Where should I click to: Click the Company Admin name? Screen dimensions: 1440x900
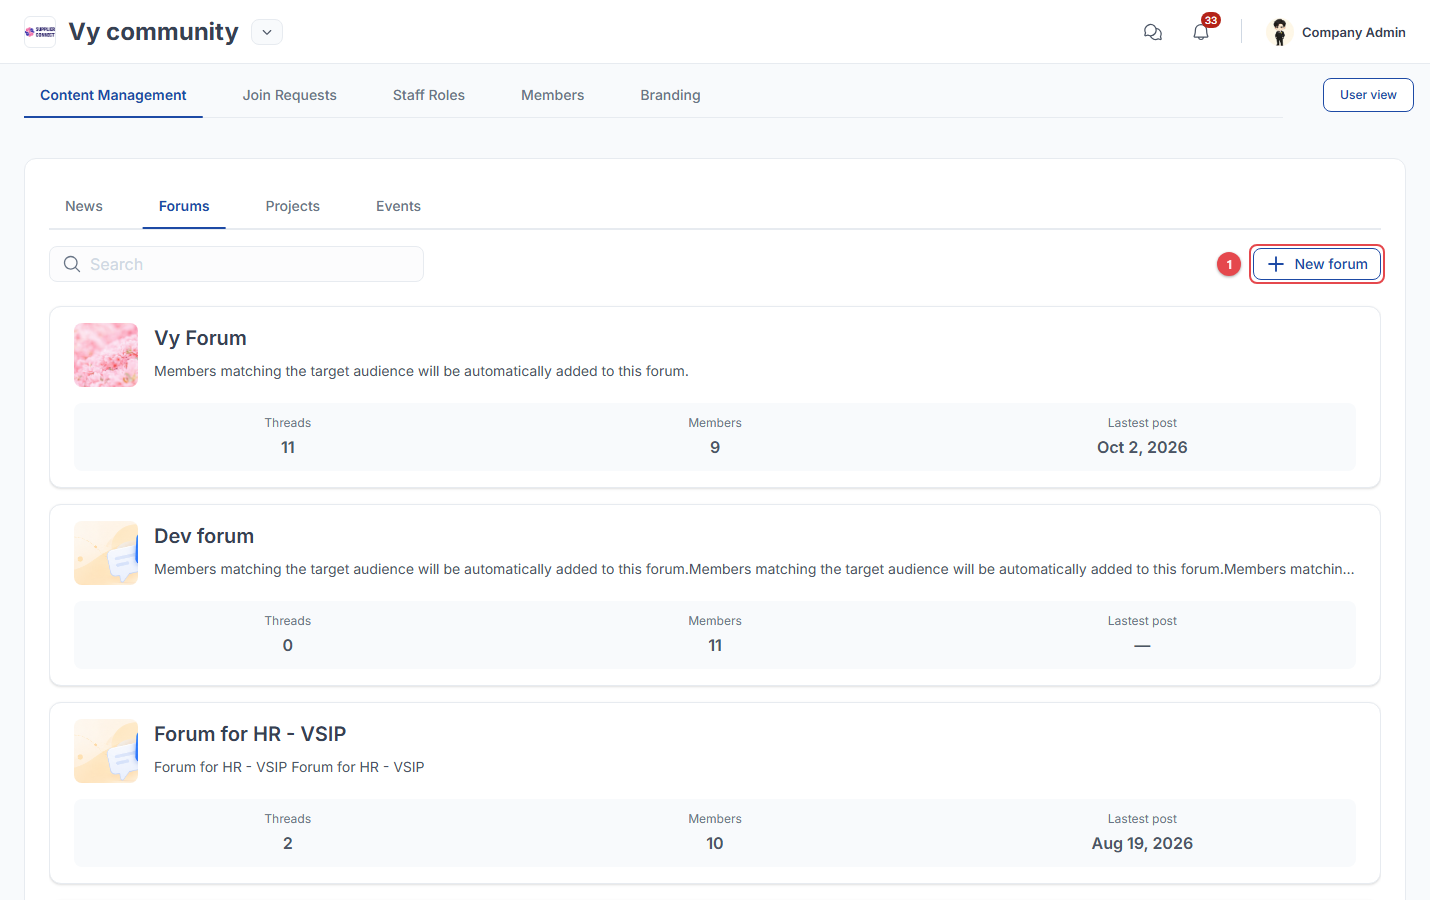point(1354,32)
